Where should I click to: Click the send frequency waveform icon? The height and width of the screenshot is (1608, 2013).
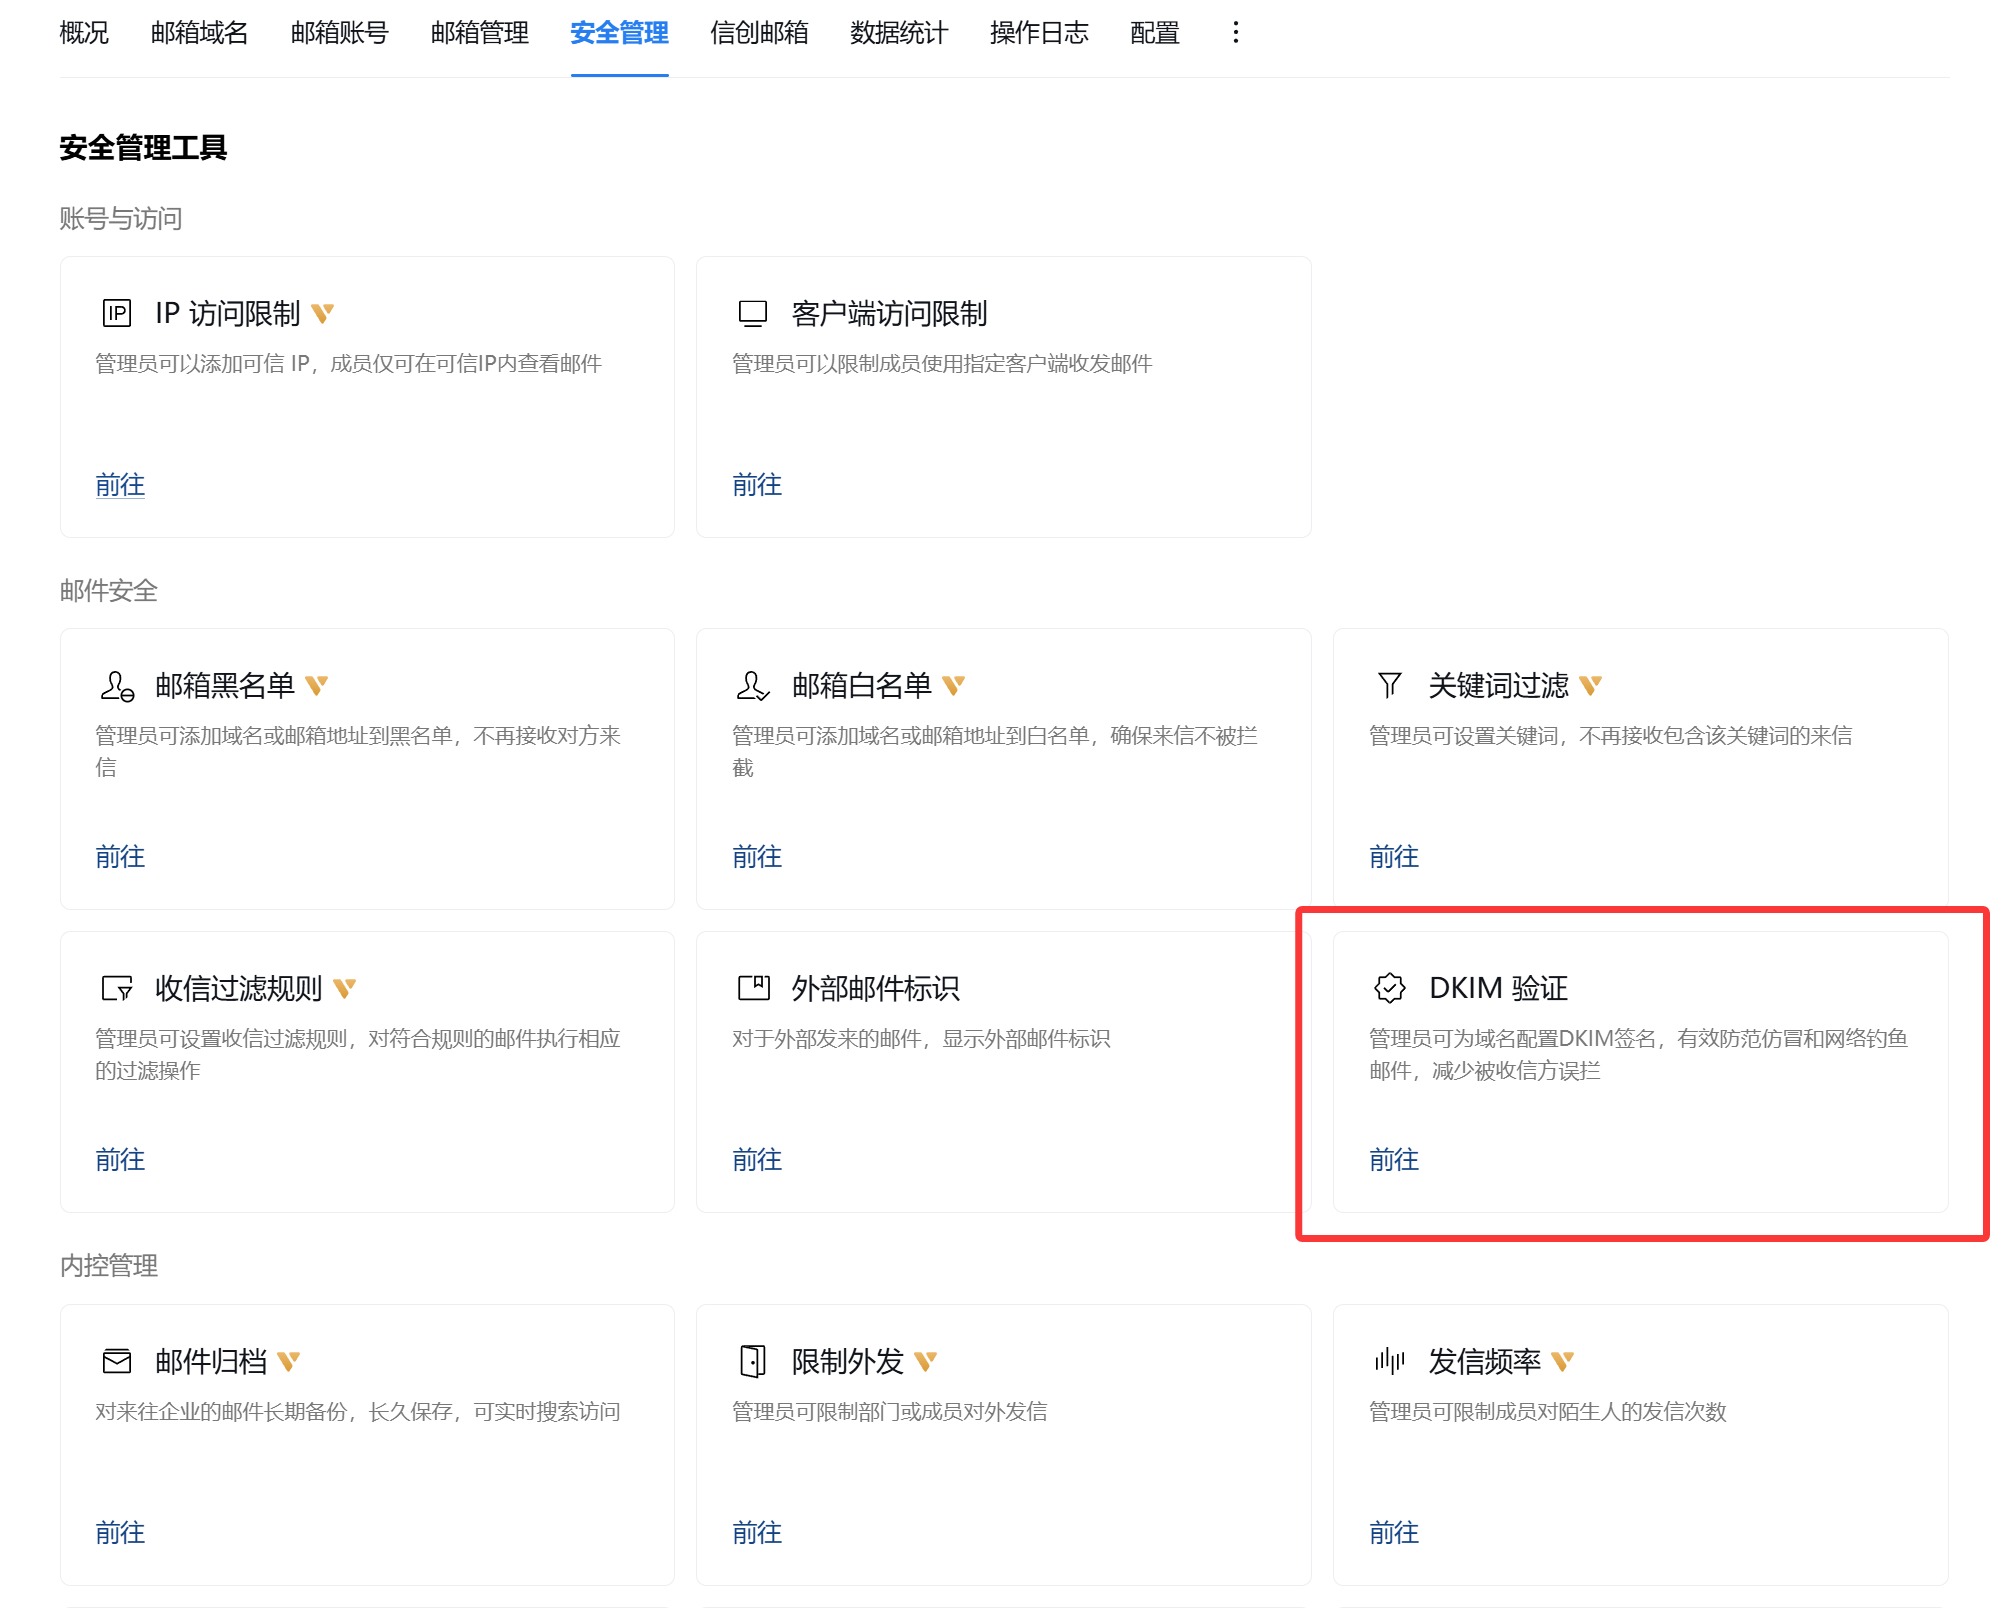point(1389,1361)
